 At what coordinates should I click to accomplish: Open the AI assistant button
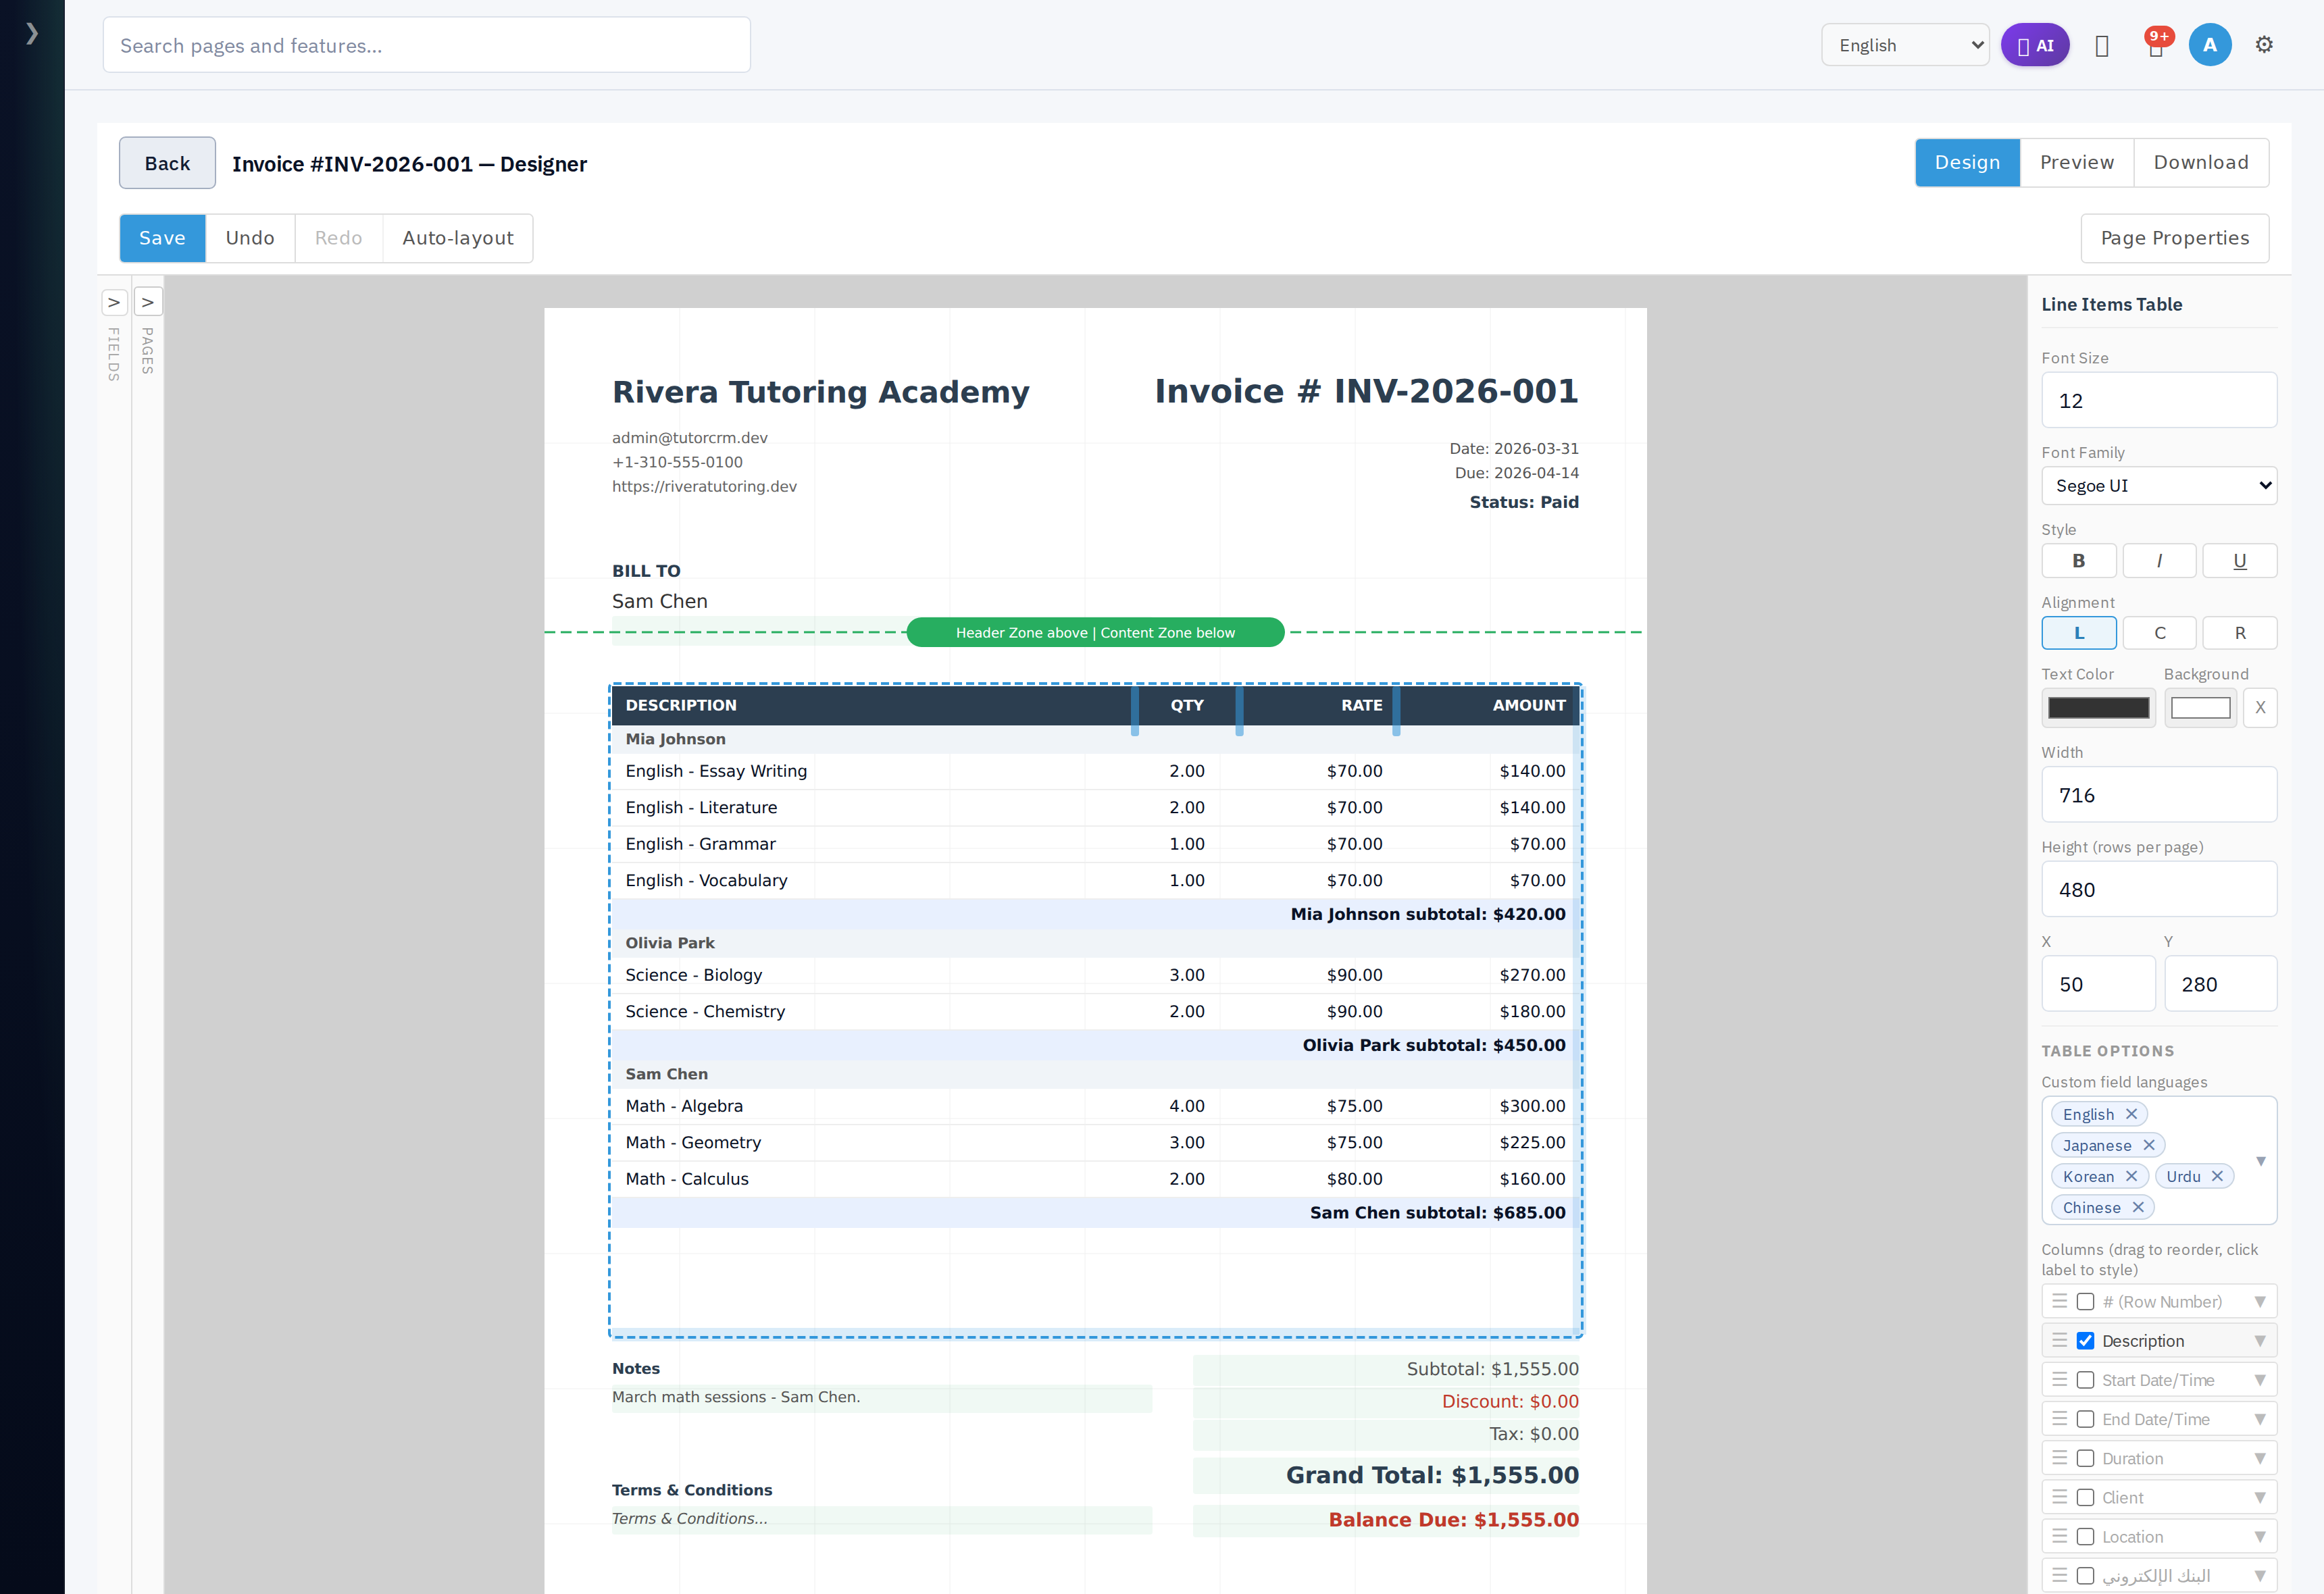(2035, 45)
